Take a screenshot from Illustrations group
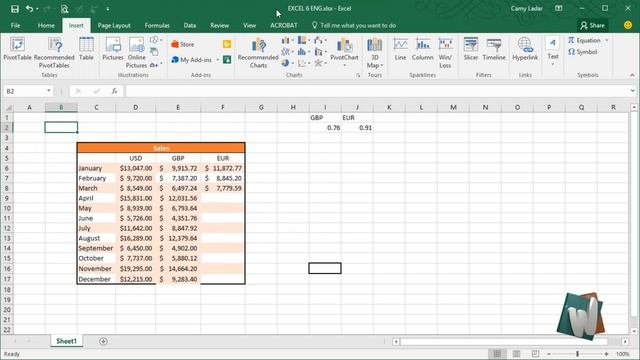Viewport: 640px width, 360px height. (x=156, y=64)
